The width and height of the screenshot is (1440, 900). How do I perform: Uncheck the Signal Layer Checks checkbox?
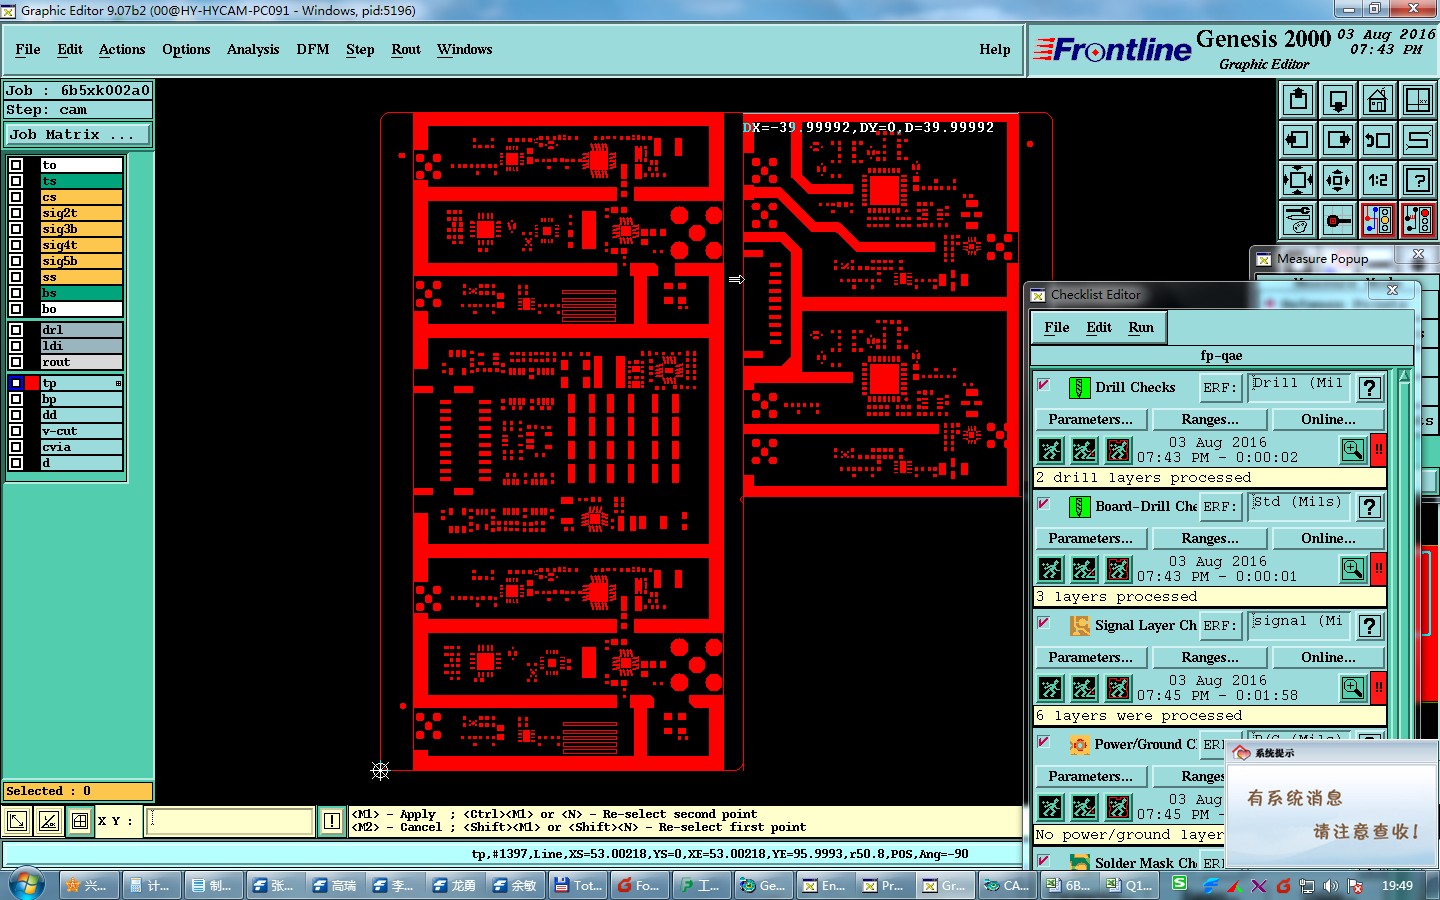[1043, 623]
